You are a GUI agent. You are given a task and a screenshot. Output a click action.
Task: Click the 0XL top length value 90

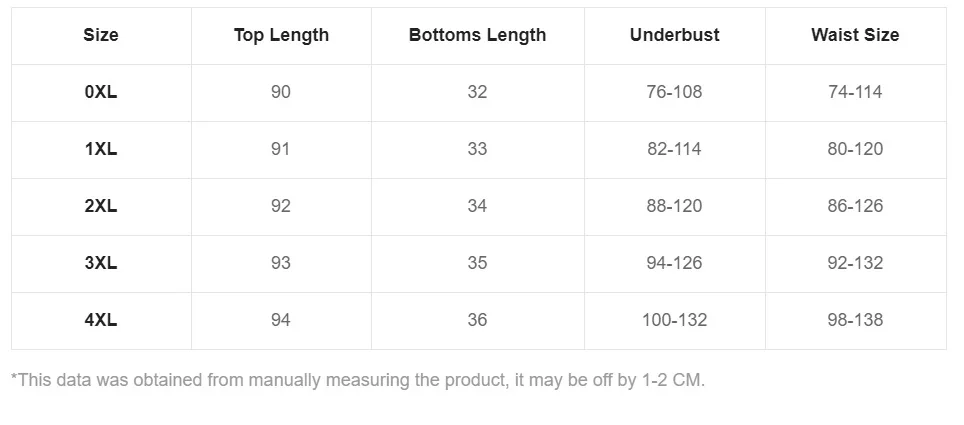[281, 92]
